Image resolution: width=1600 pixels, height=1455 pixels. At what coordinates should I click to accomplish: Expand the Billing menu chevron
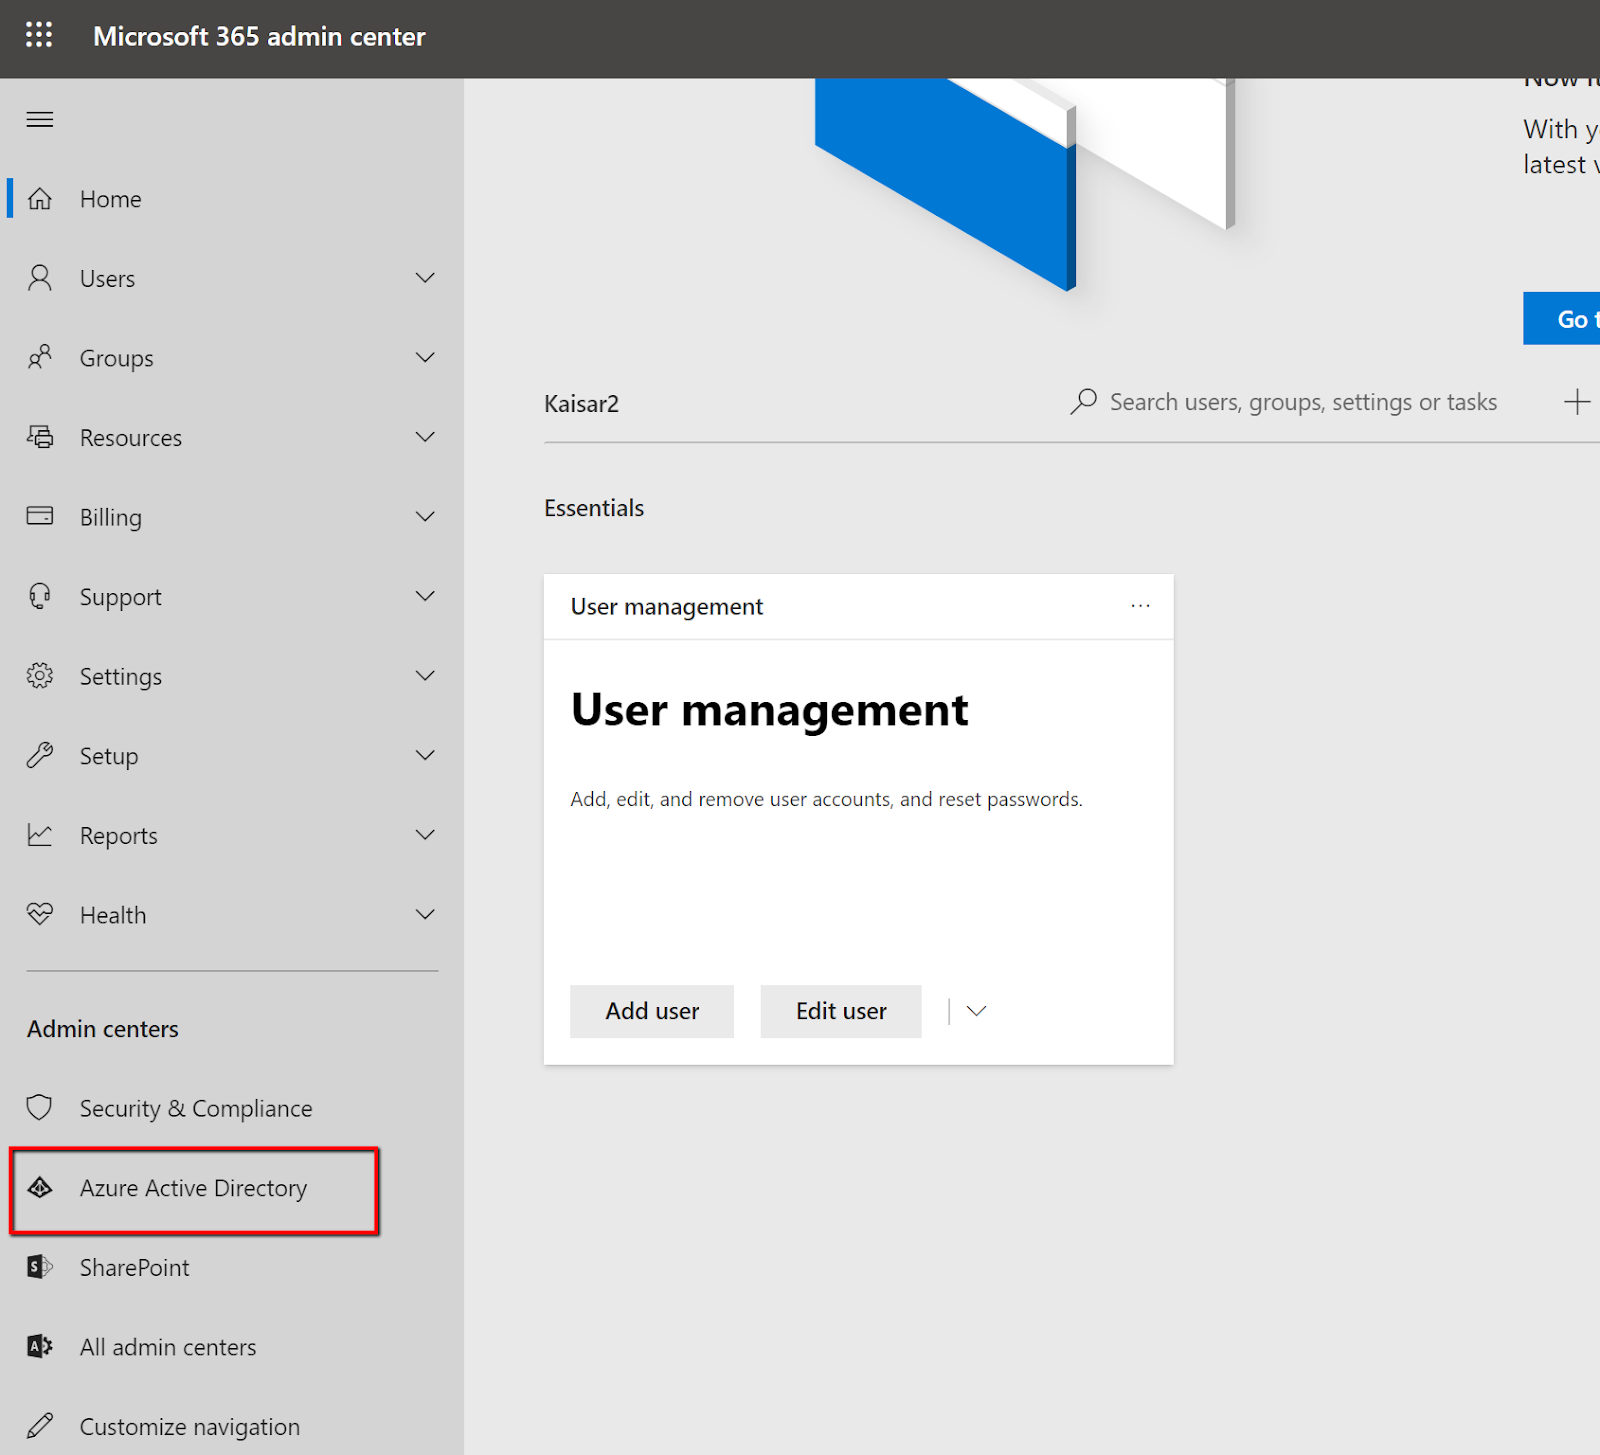click(x=425, y=516)
